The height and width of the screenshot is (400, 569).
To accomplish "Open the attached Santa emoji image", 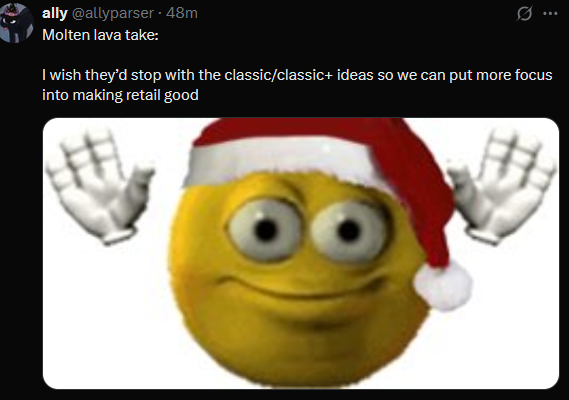I will point(301,253).
